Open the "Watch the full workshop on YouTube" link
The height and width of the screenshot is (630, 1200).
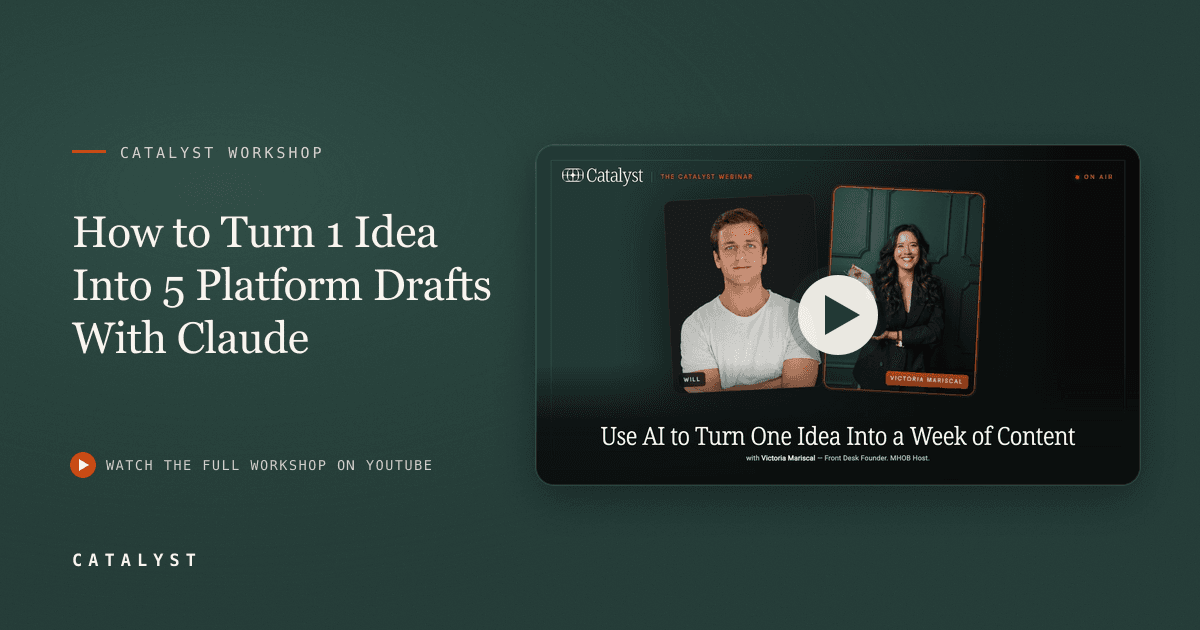(x=269, y=465)
